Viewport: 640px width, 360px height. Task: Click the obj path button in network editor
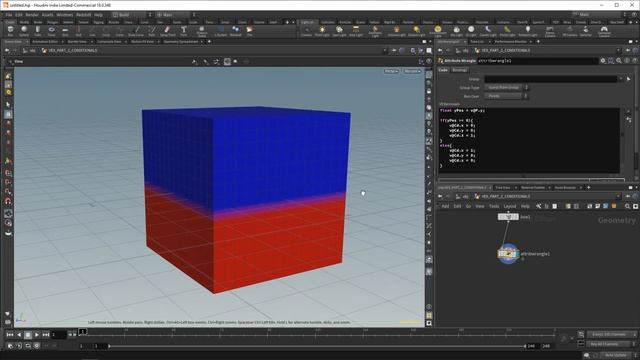tap(462, 197)
